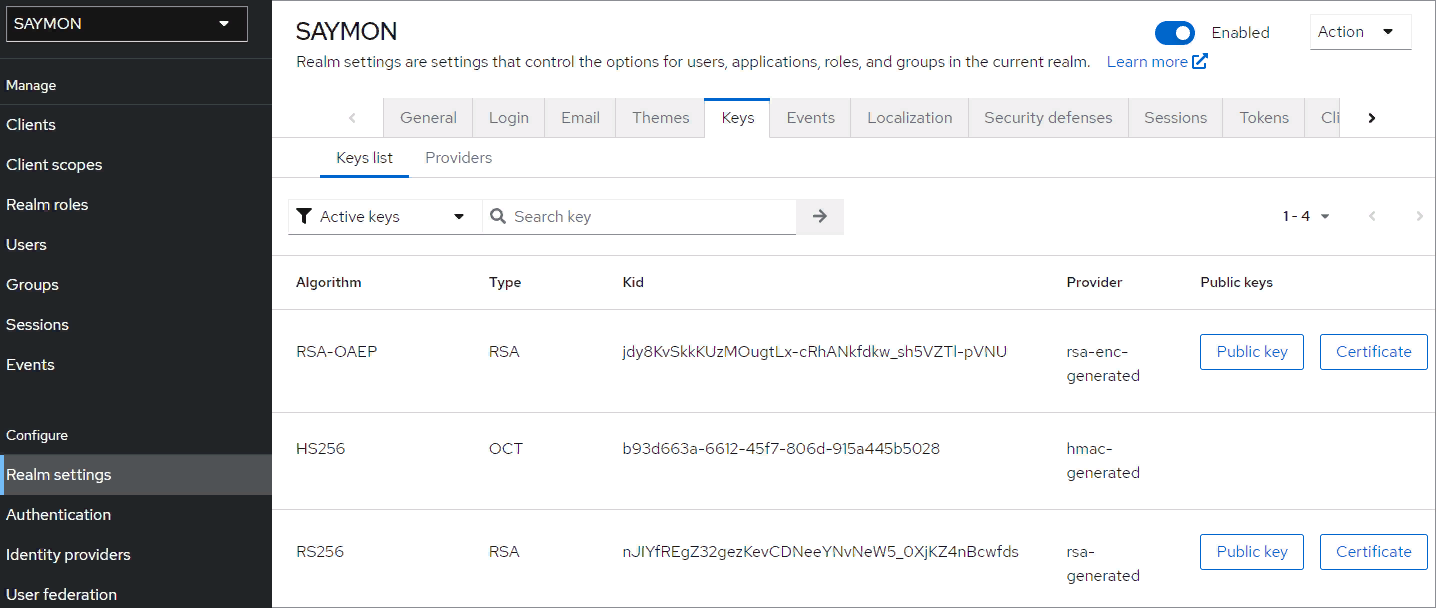1436x608 pixels.
Task: Open the Active keys filter dropdown
Action: [x=385, y=217]
